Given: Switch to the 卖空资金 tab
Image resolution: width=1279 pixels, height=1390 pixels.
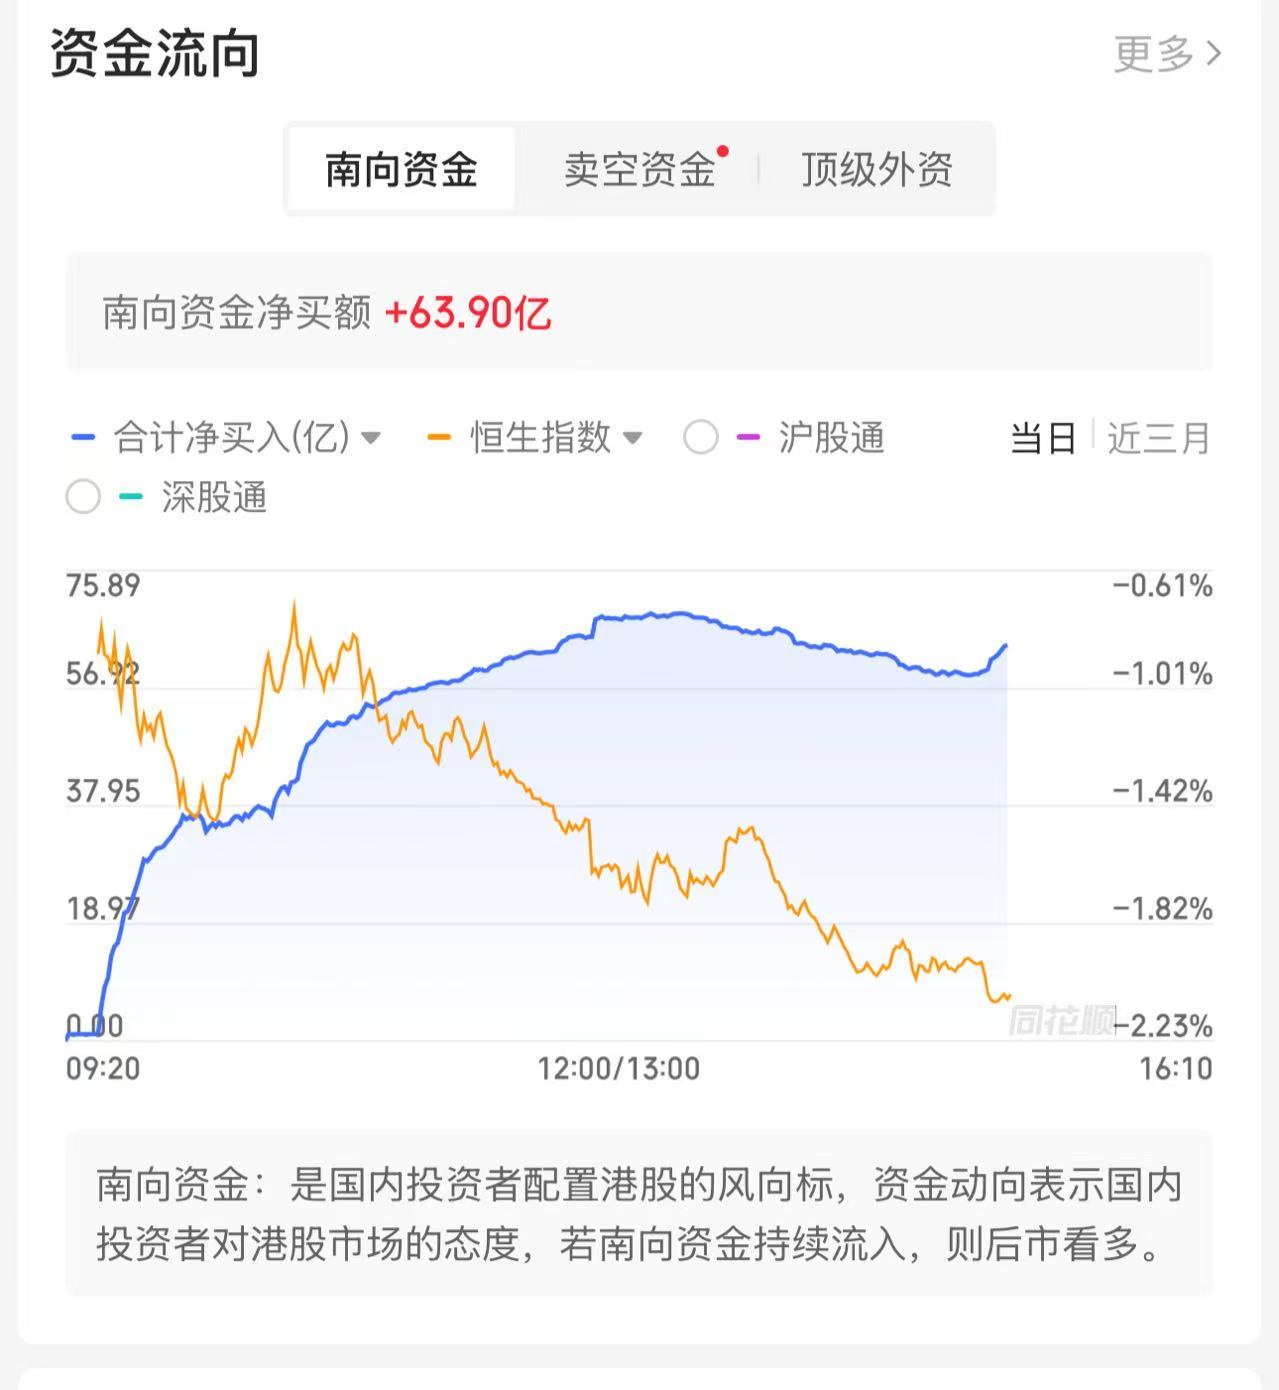Looking at the screenshot, I should tap(639, 169).
